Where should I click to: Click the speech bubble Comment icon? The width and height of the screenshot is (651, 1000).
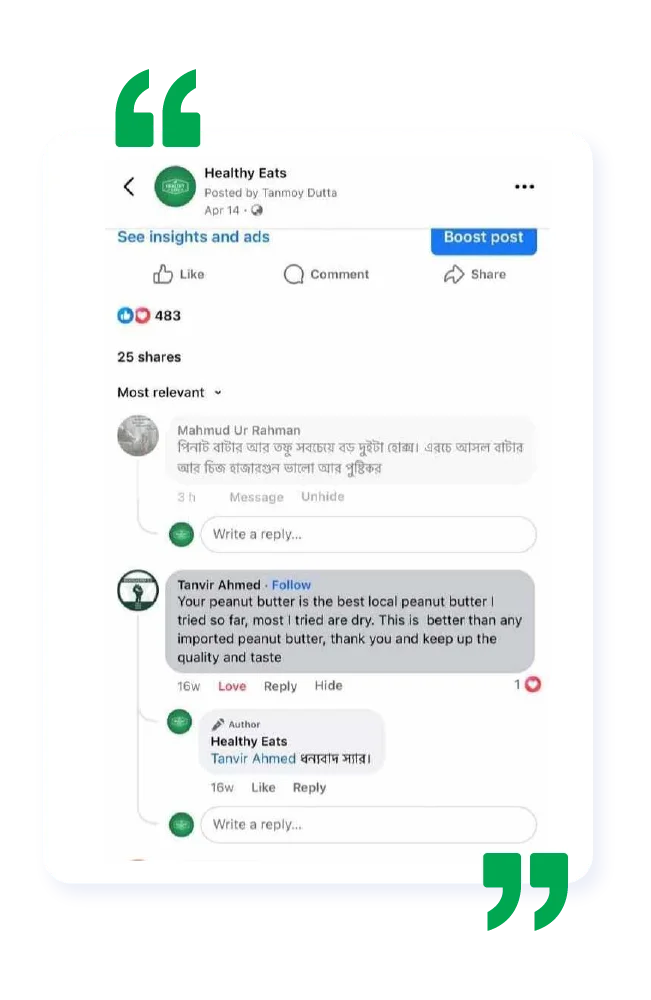coord(293,274)
